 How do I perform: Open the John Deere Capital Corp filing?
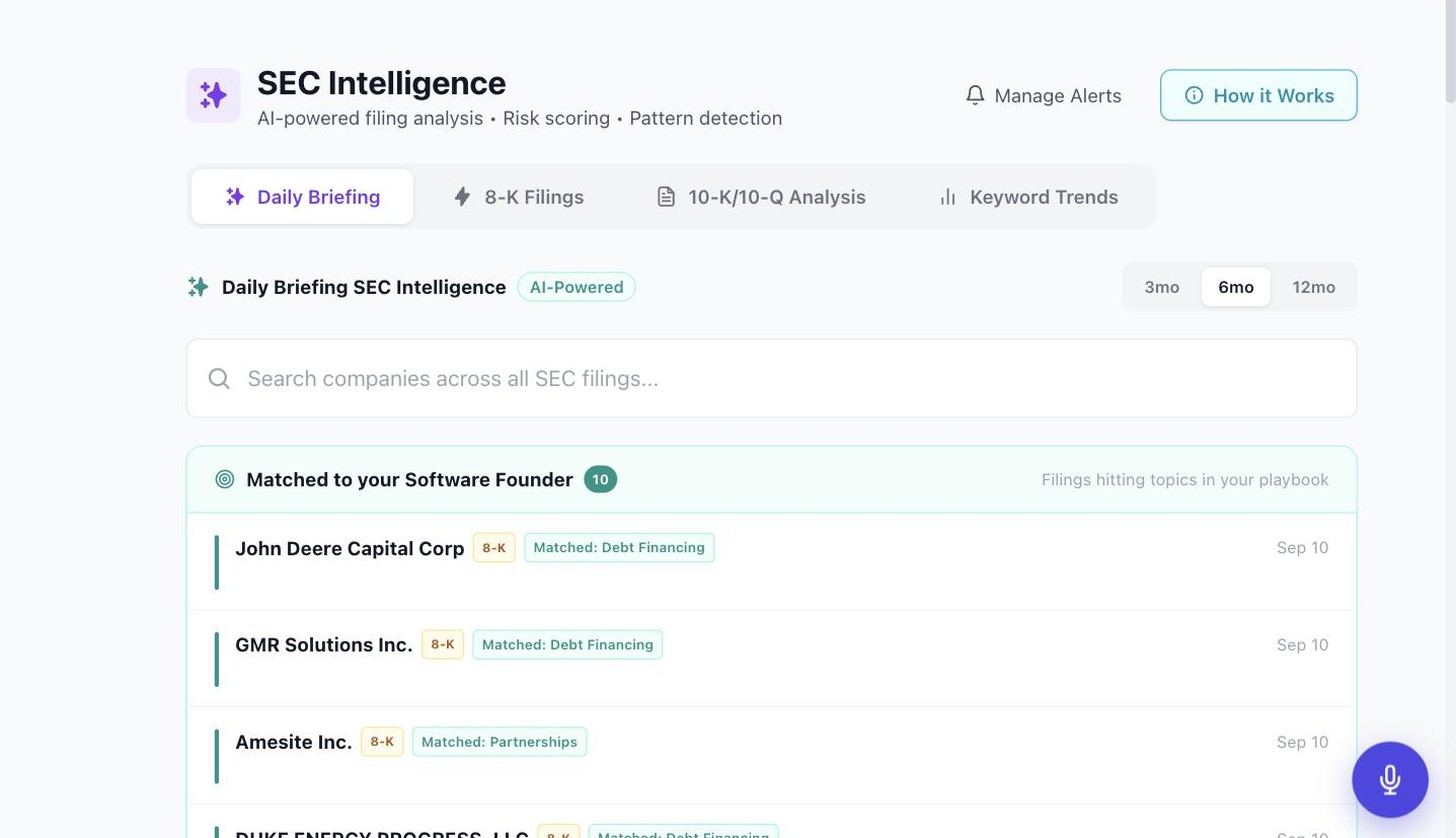(771, 562)
